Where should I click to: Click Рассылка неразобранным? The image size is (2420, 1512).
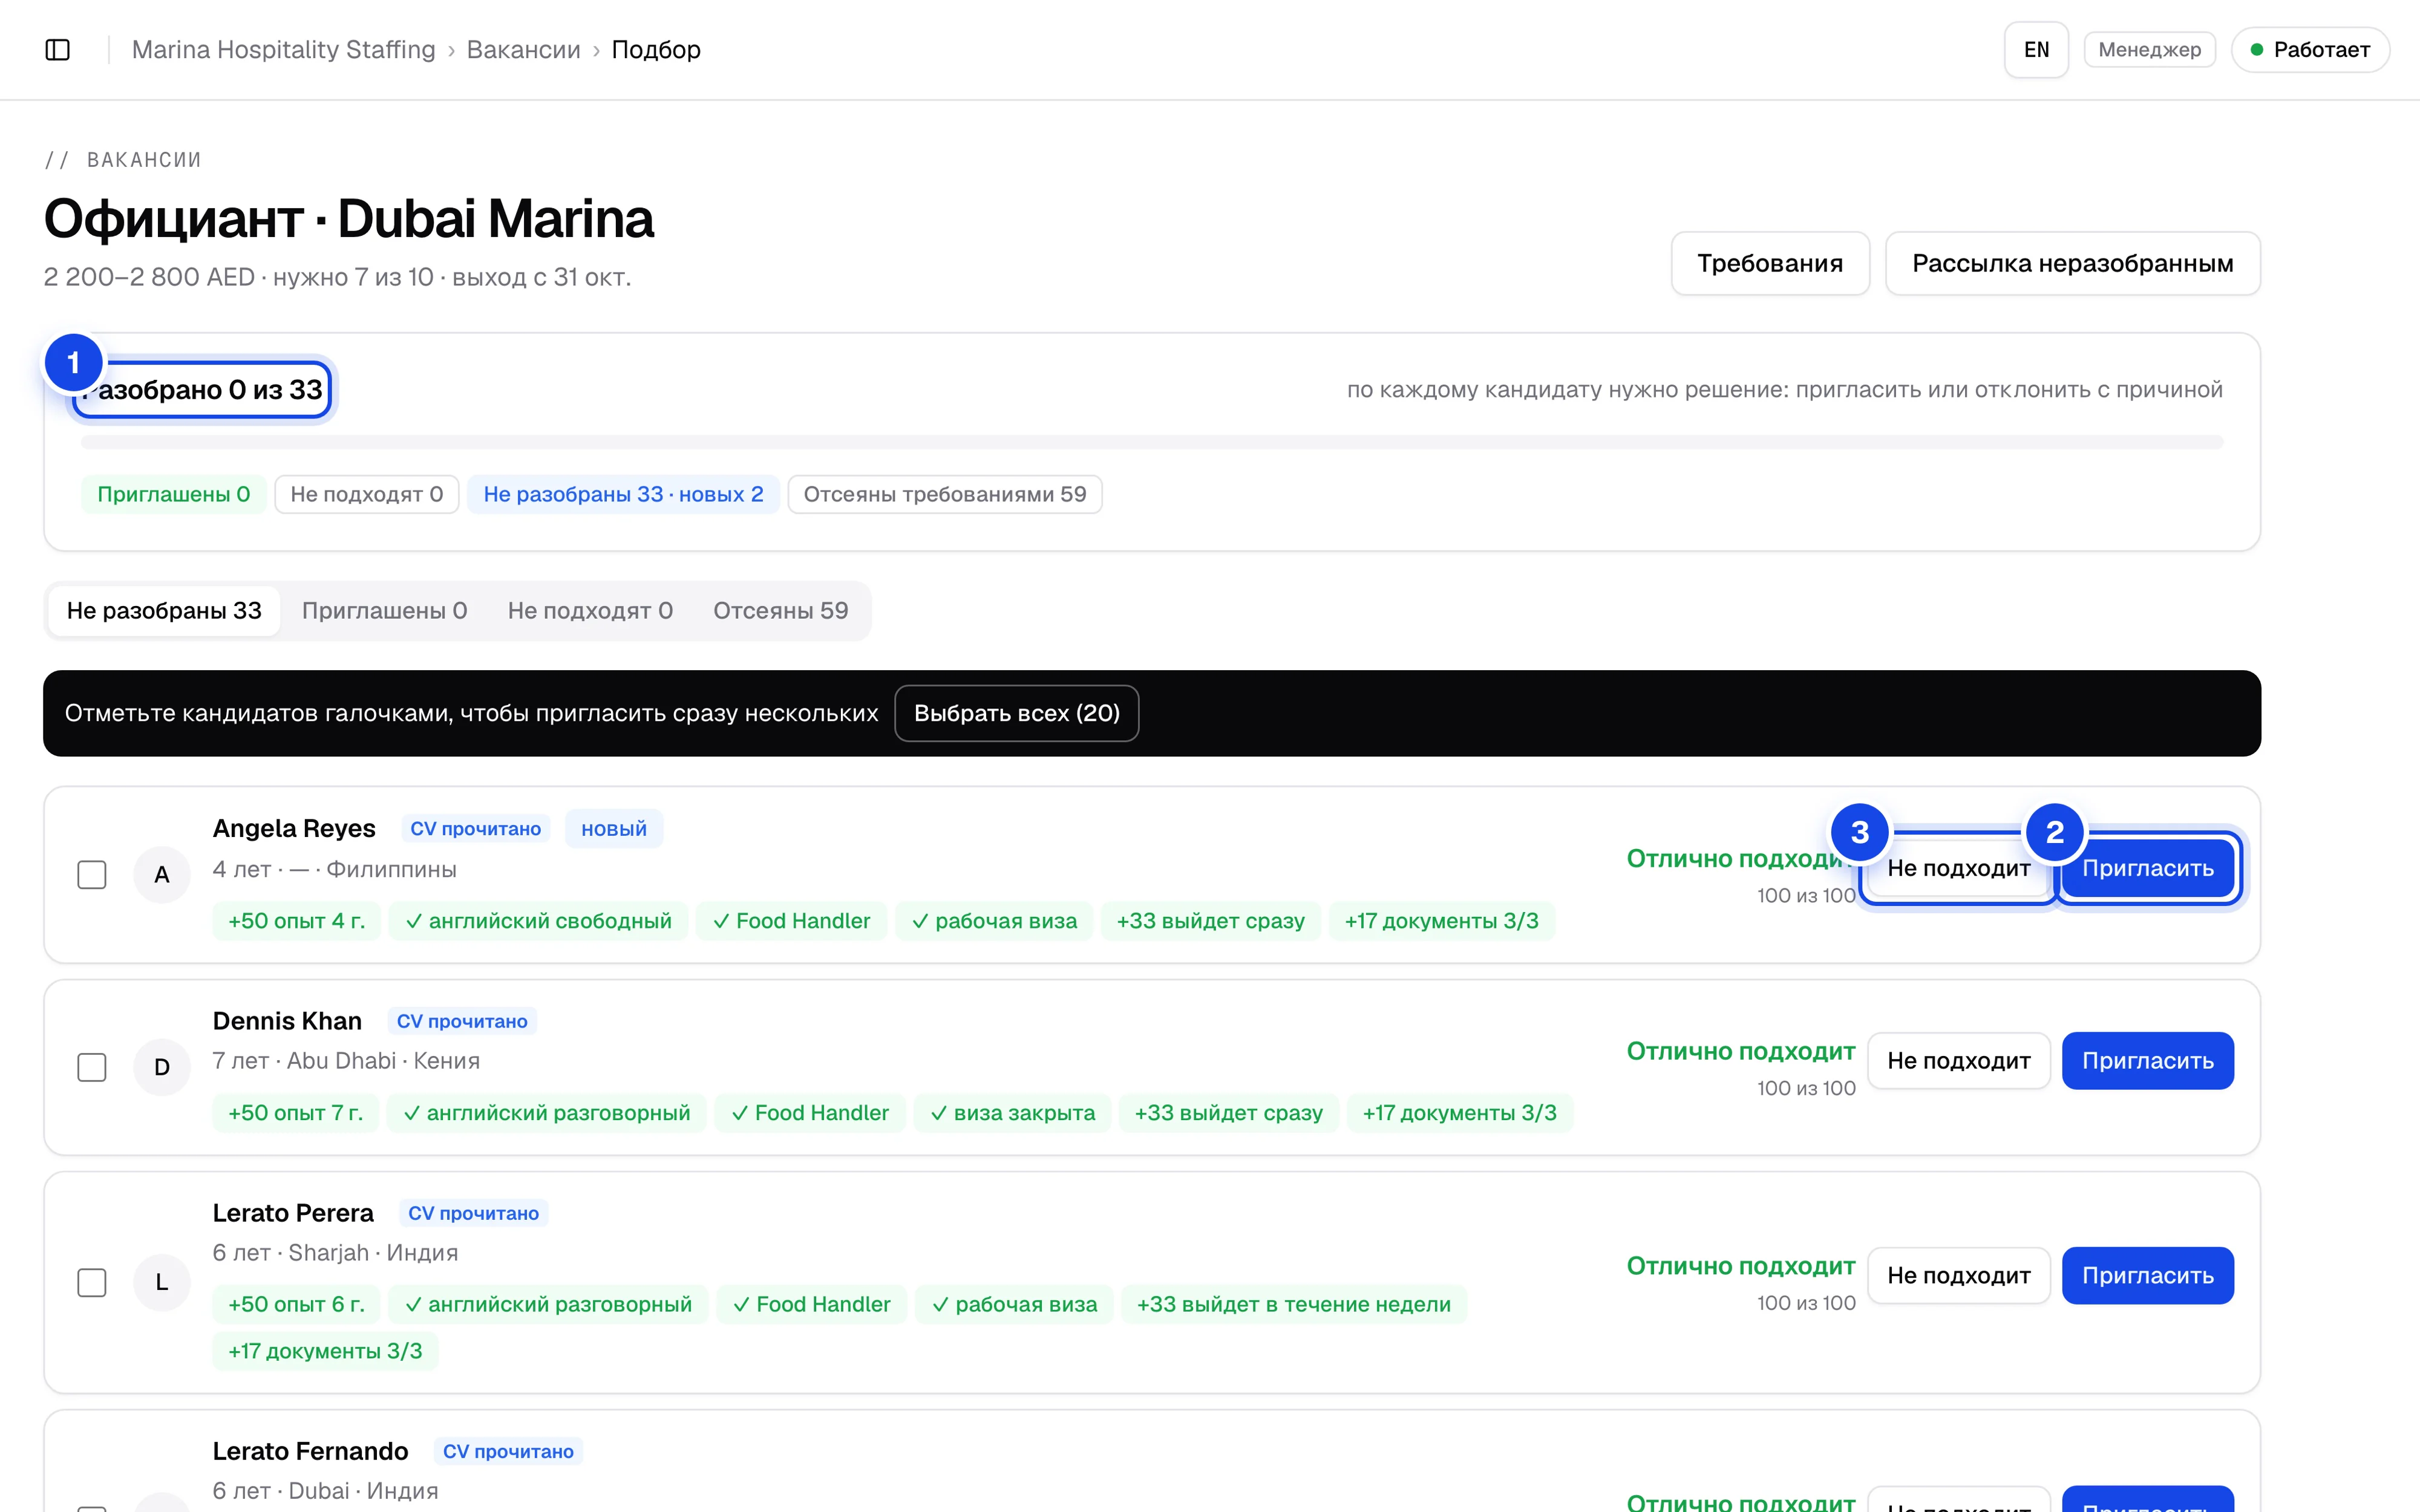(x=2073, y=263)
